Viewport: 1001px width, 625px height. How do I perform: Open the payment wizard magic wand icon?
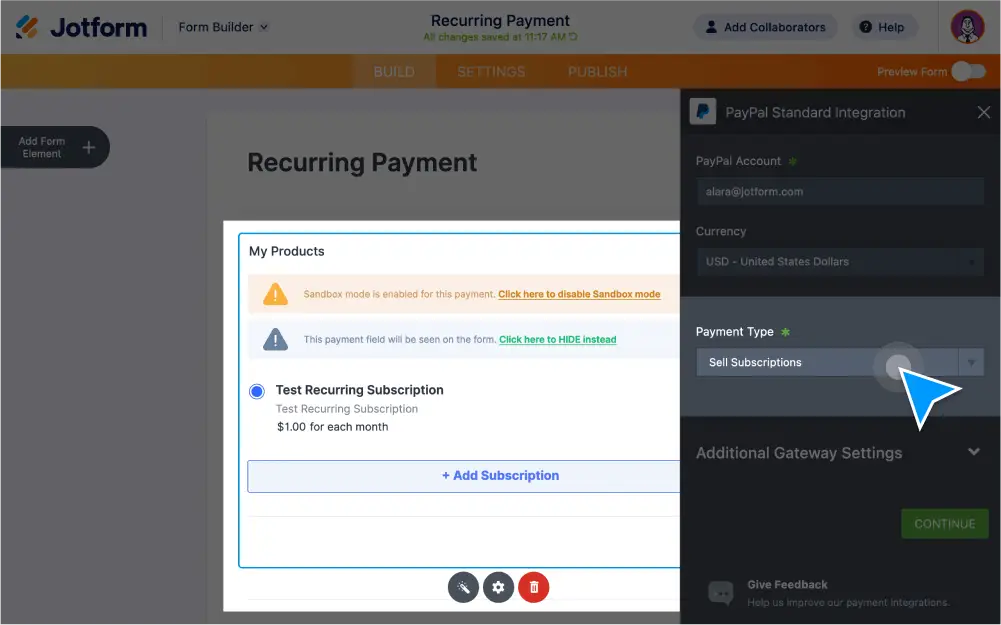pyautogui.click(x=463, y=587)
